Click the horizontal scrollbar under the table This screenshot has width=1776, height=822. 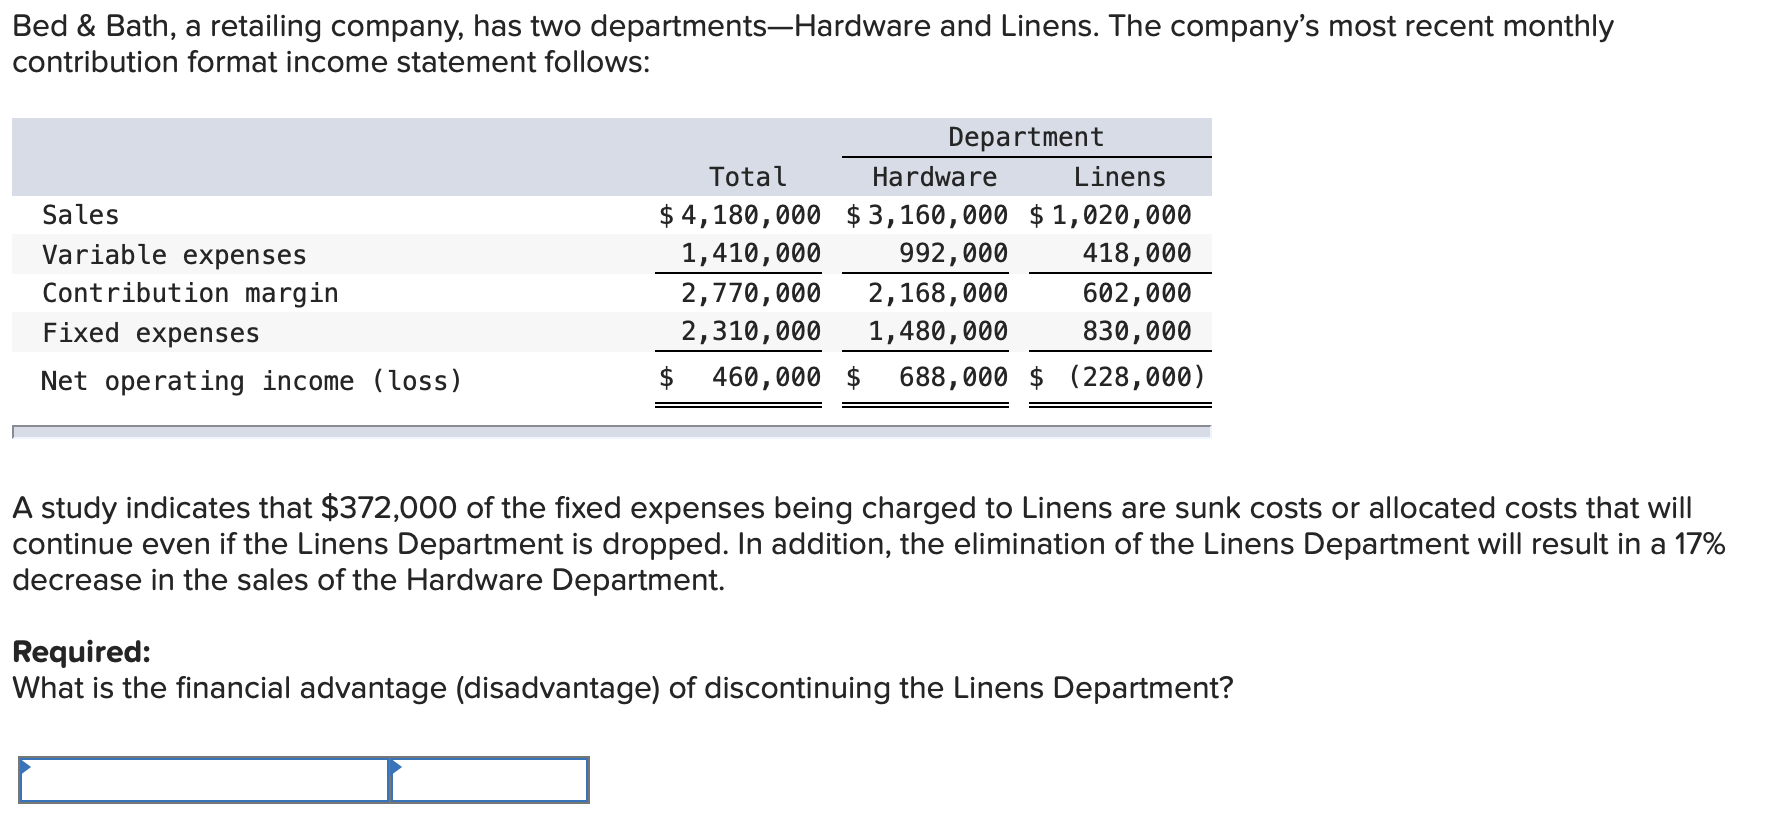pyautogui.click(x=611, y=432)
